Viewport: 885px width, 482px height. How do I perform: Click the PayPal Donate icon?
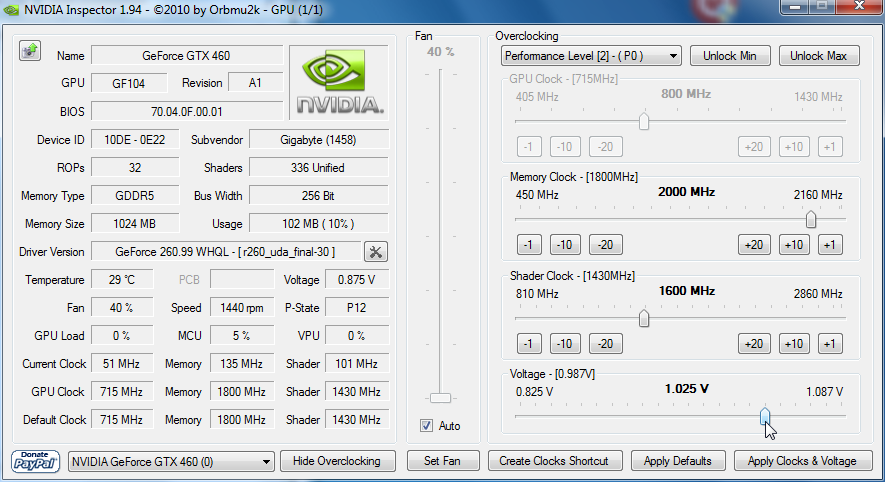[36, 461]
